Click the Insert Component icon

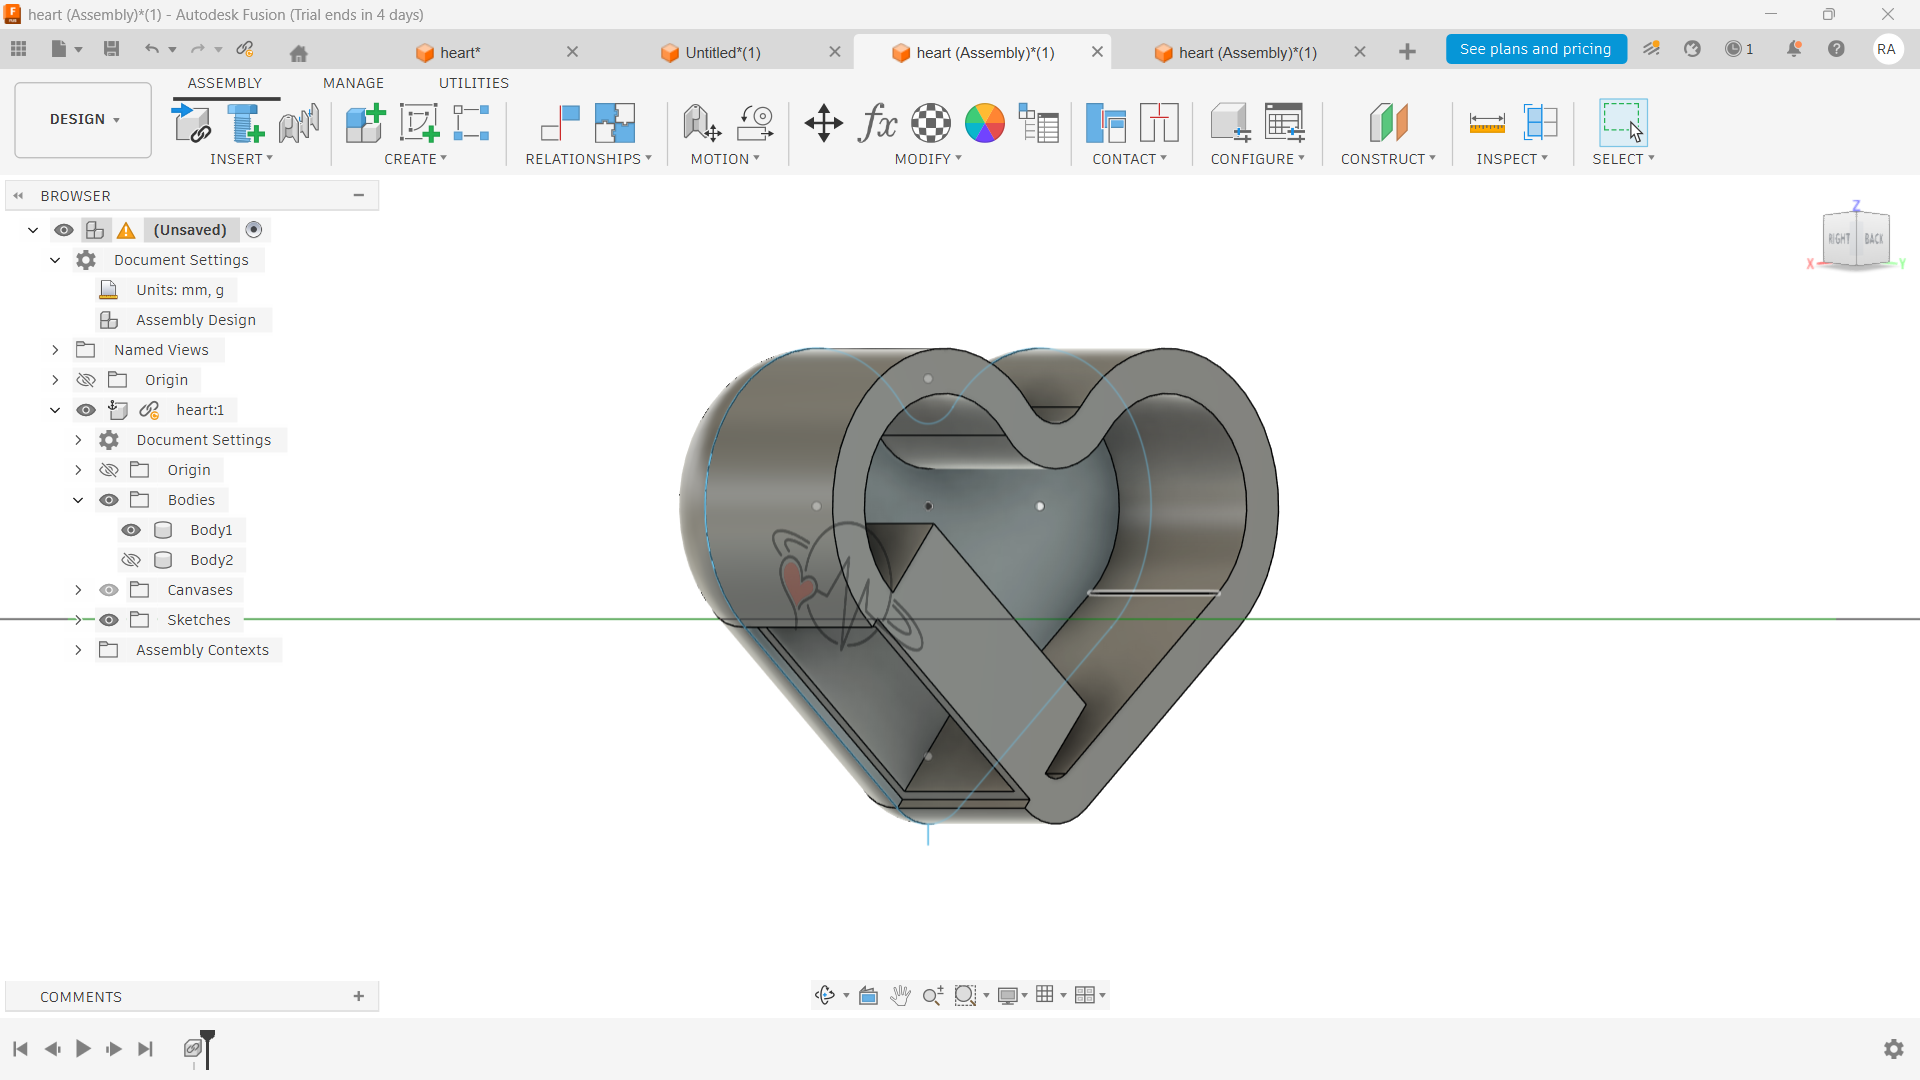pos(190,124)
